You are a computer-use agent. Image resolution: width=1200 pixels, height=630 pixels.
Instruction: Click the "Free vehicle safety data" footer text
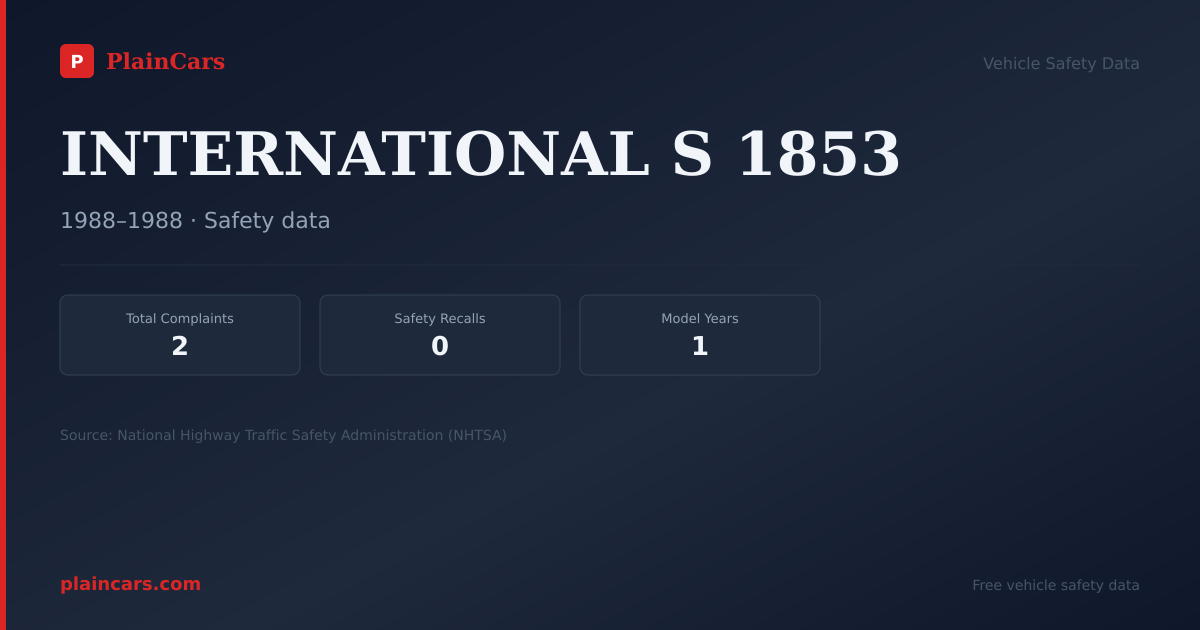click(x=1056, y=585)
